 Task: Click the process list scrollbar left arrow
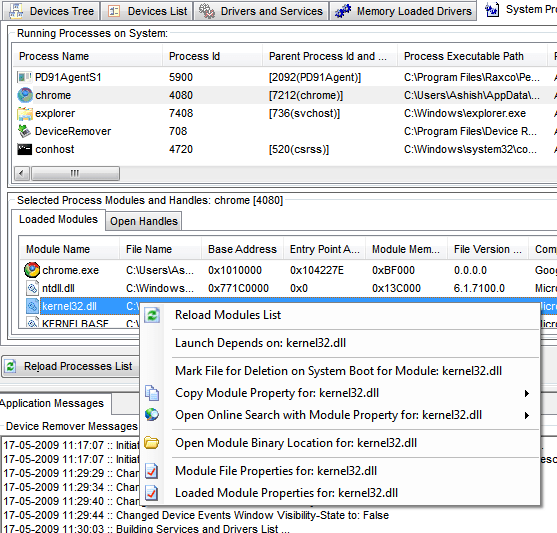22,173
